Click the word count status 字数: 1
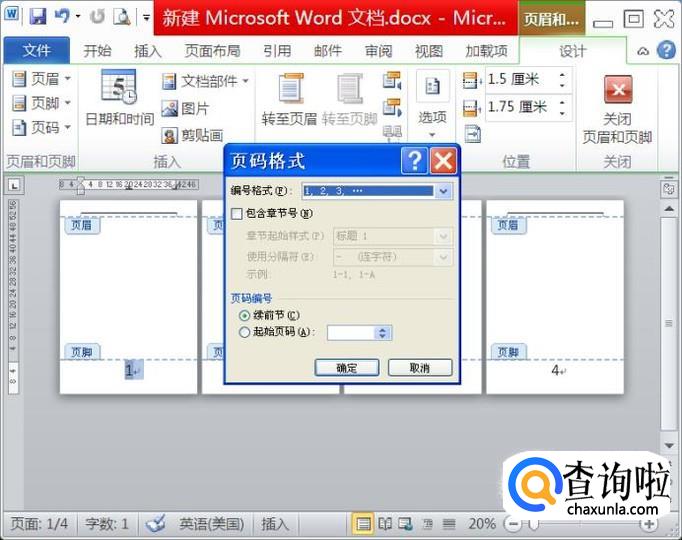 click(107, 523)
